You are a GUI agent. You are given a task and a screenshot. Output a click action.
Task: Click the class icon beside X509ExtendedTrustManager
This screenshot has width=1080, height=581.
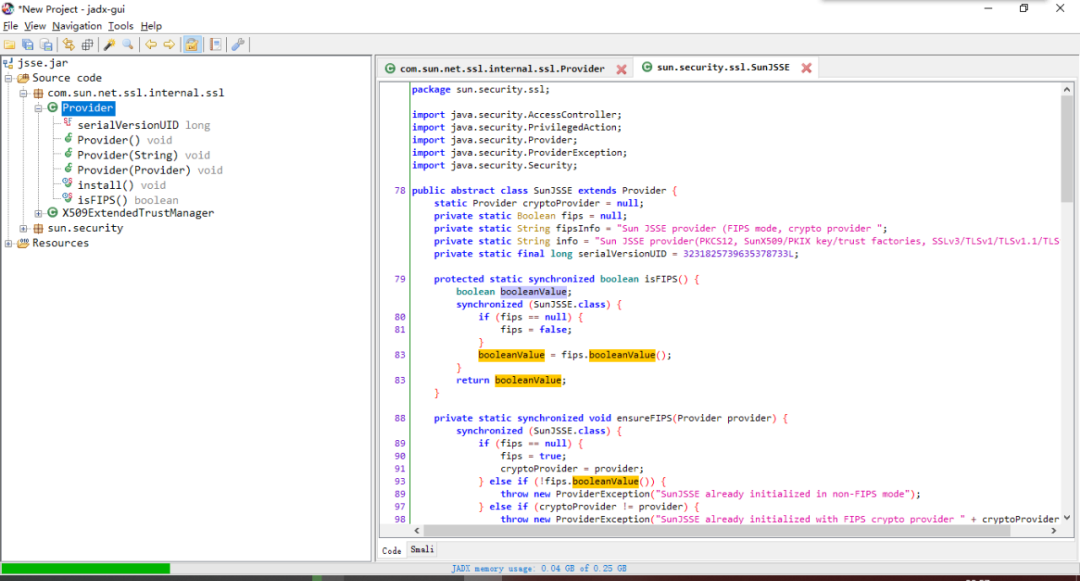(x=52, y=213)
